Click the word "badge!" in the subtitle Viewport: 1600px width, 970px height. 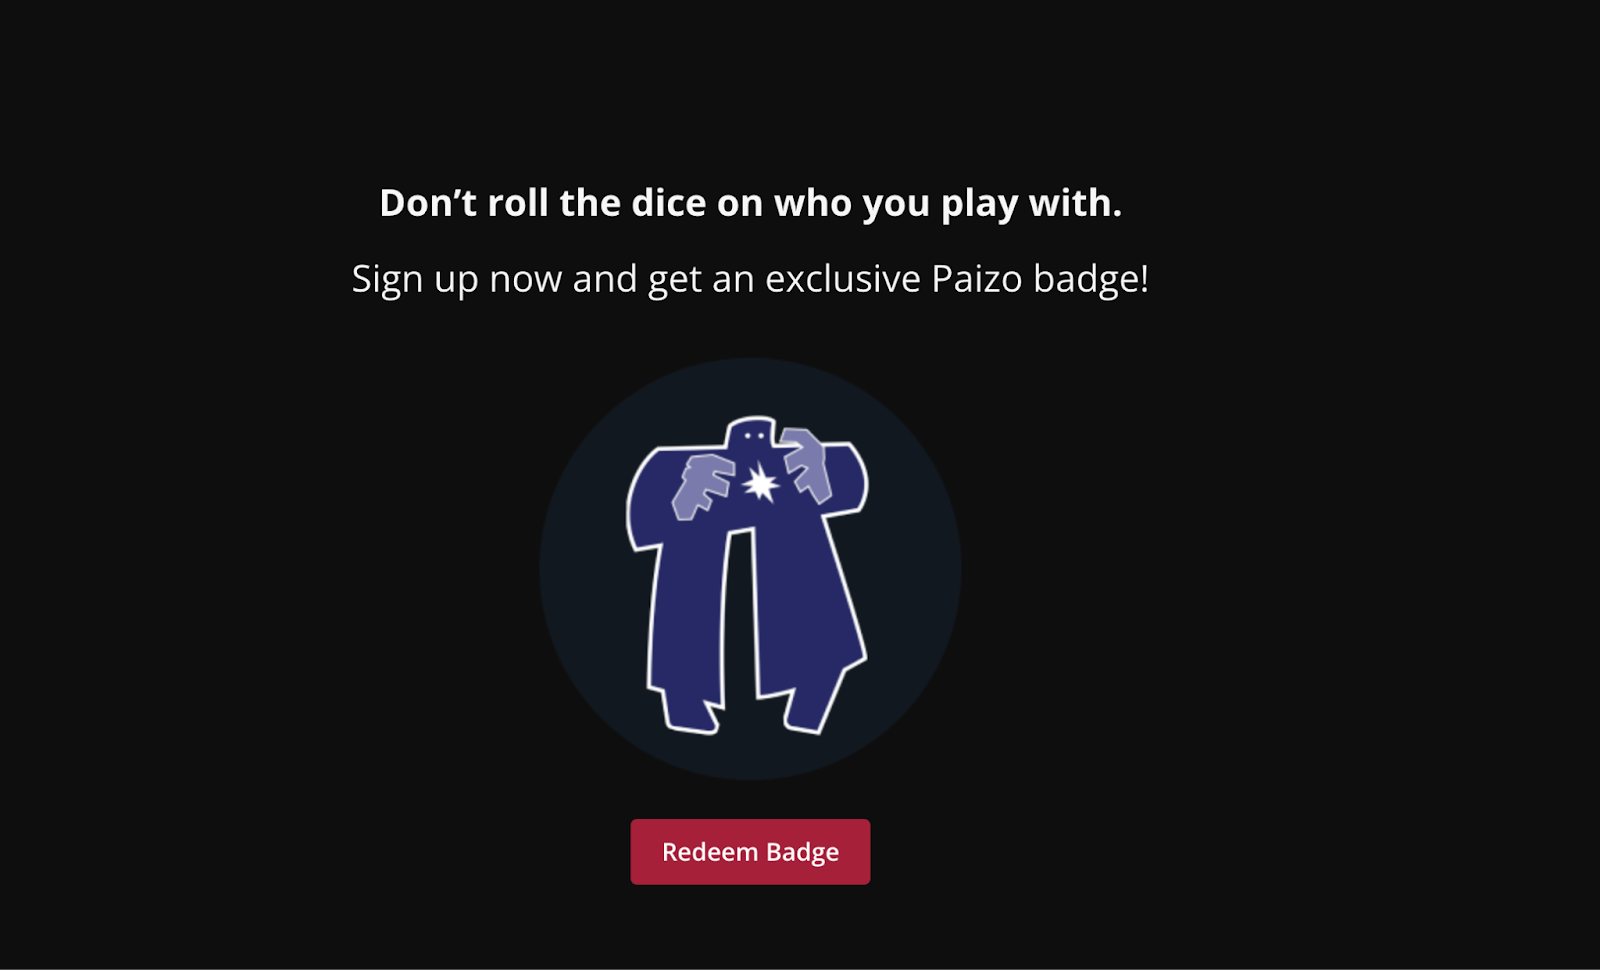[1091, 280]
